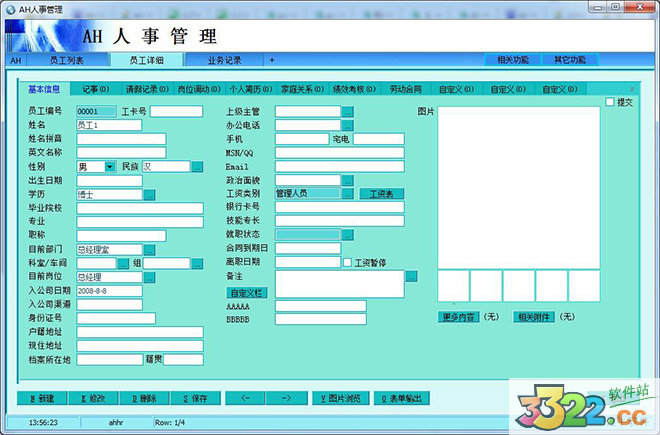The width and height of the screenshot is (660, 435).
Task: Open the 家庭关系(0) sub-tab
Action: 302,89
